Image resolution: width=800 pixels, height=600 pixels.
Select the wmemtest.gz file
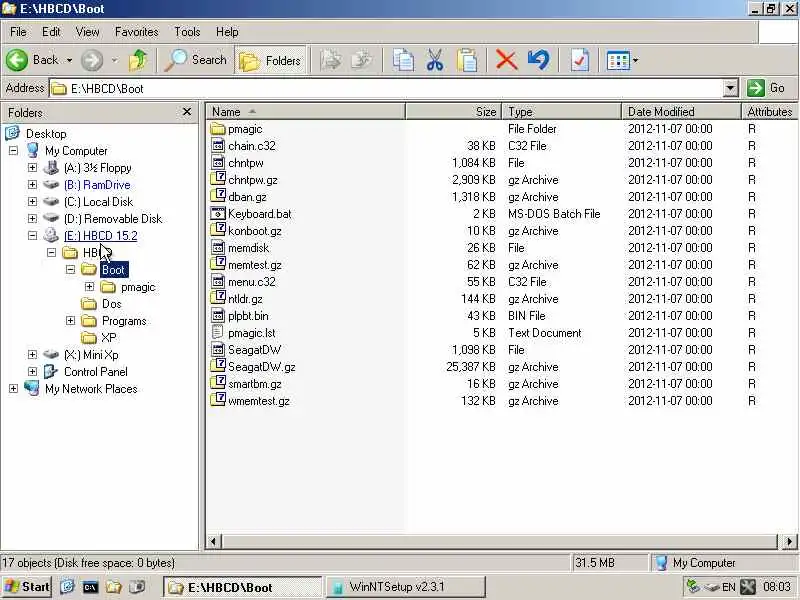click(x=259, y=401)
